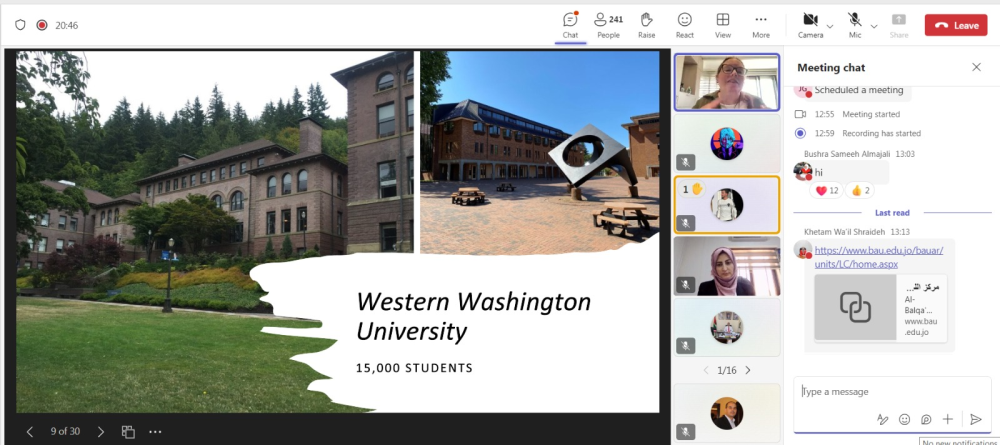Open slide grid view icon

tap(128, 432)
